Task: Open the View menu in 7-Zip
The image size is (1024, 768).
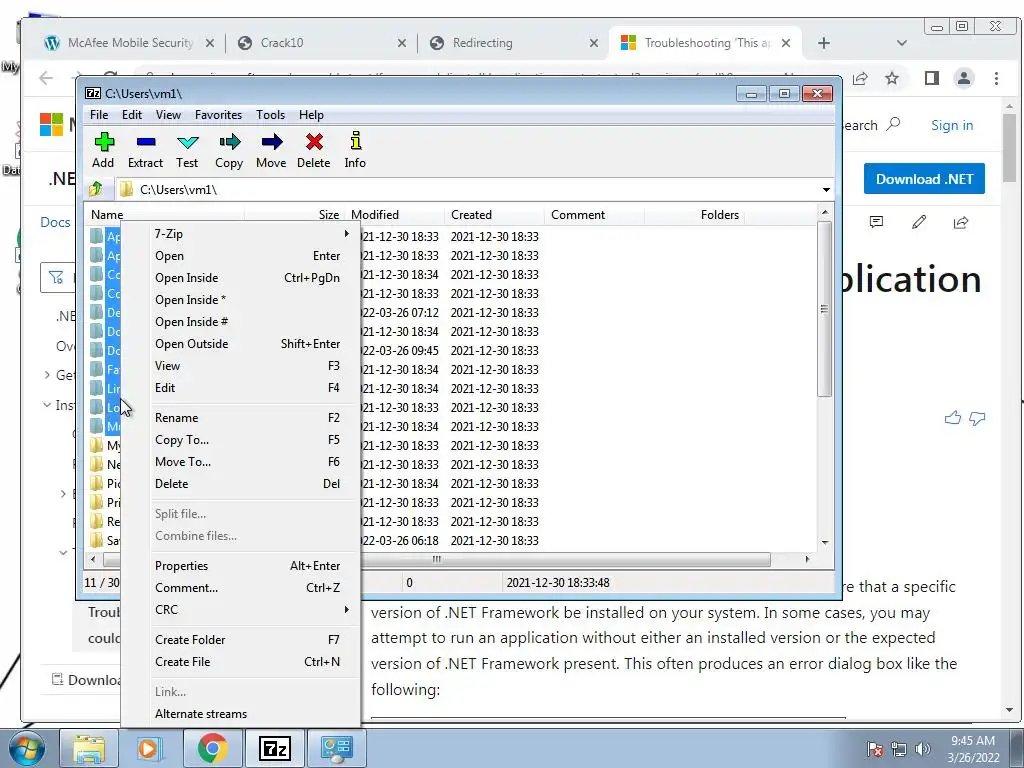Action: click(x=168, y=115)
